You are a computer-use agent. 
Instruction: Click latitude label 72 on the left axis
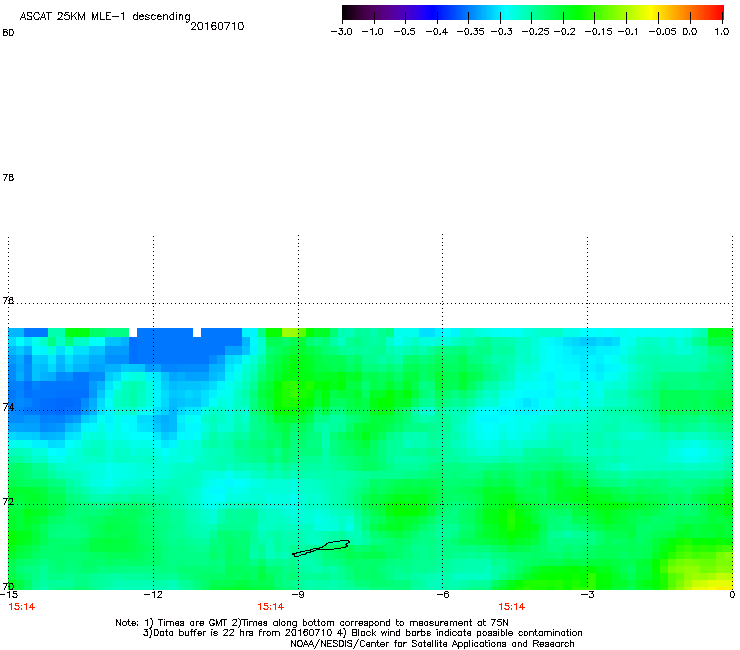point(8,501)
